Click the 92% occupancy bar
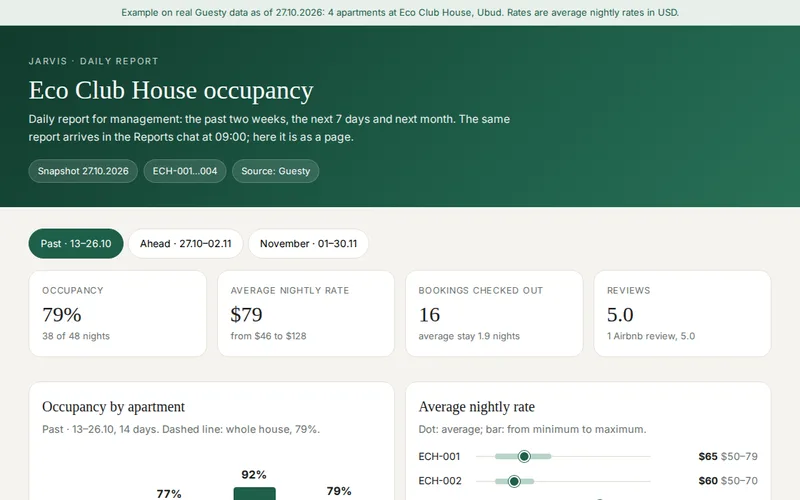The image size is (800, 500). 254,493
